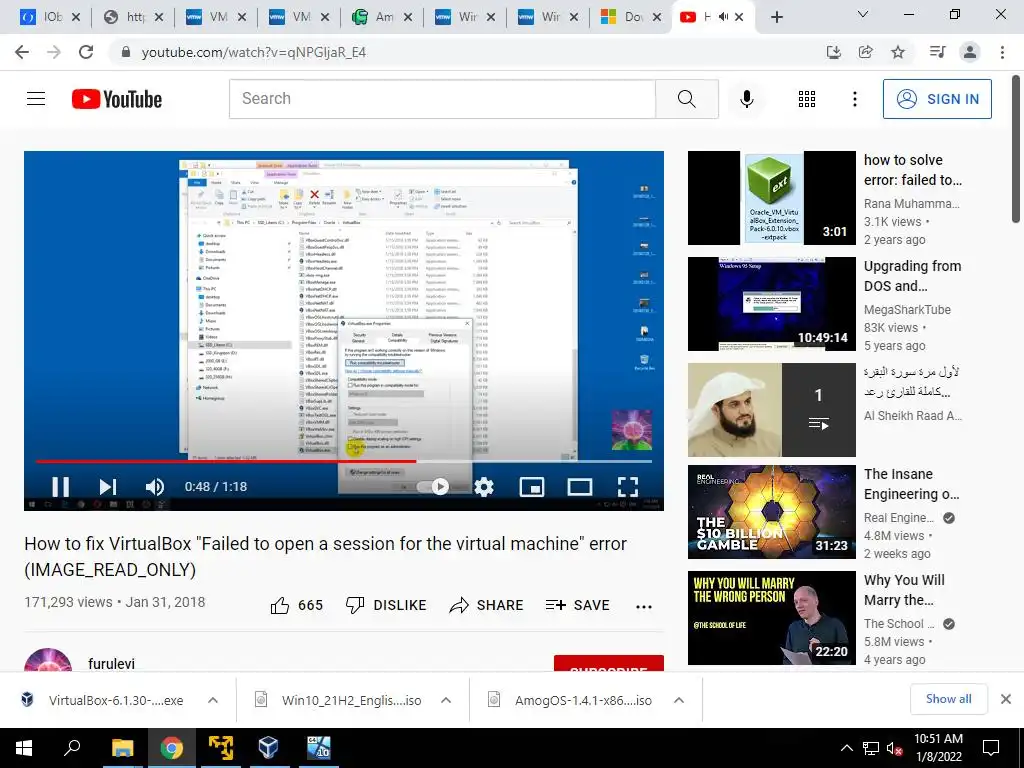Open media controls icon in Chrome toolbar
The height and width of the screenshot is (768, 1024).
pos(937,52)
